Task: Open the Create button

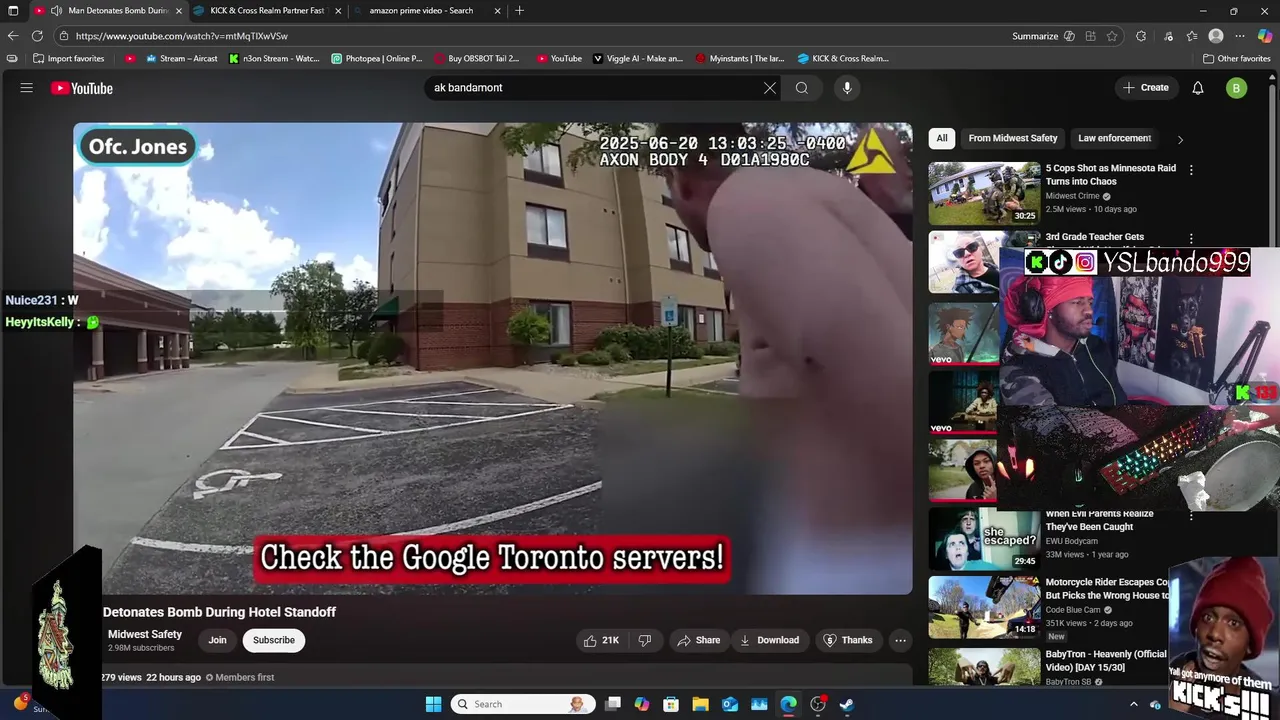Action: point(1145,88)
